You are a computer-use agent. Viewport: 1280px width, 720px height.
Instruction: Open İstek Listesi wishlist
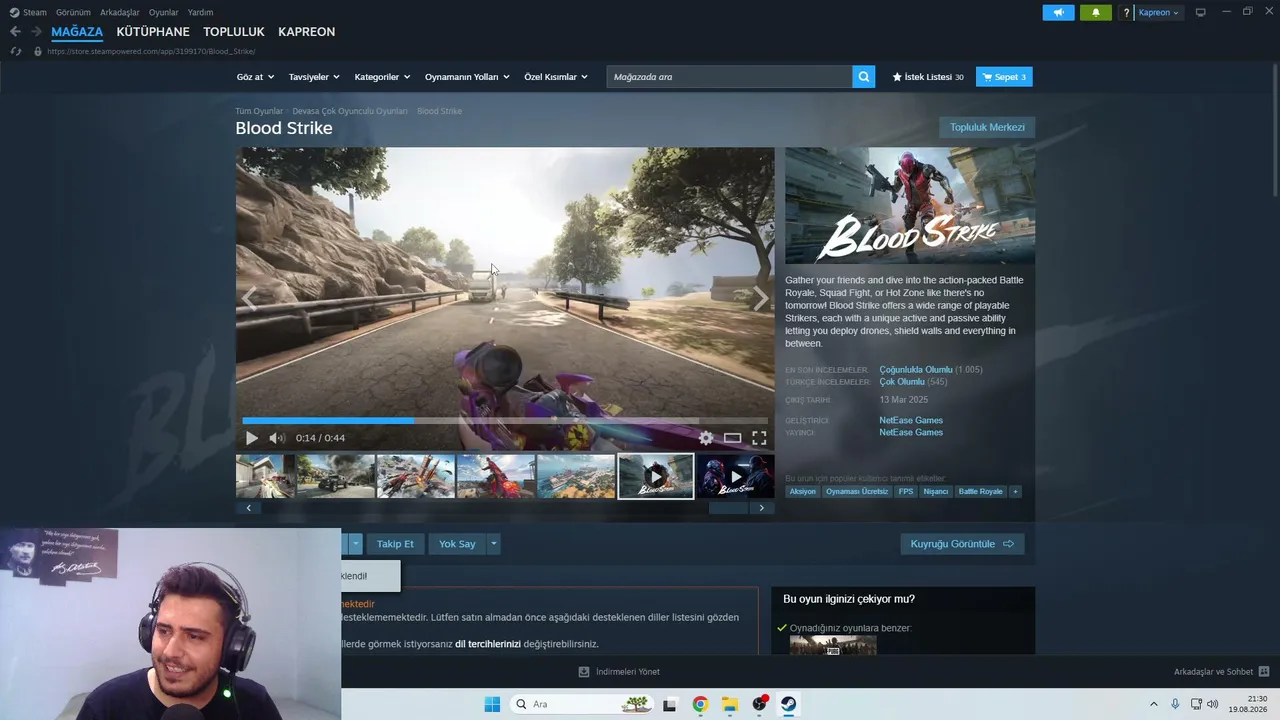coord(928,77)
